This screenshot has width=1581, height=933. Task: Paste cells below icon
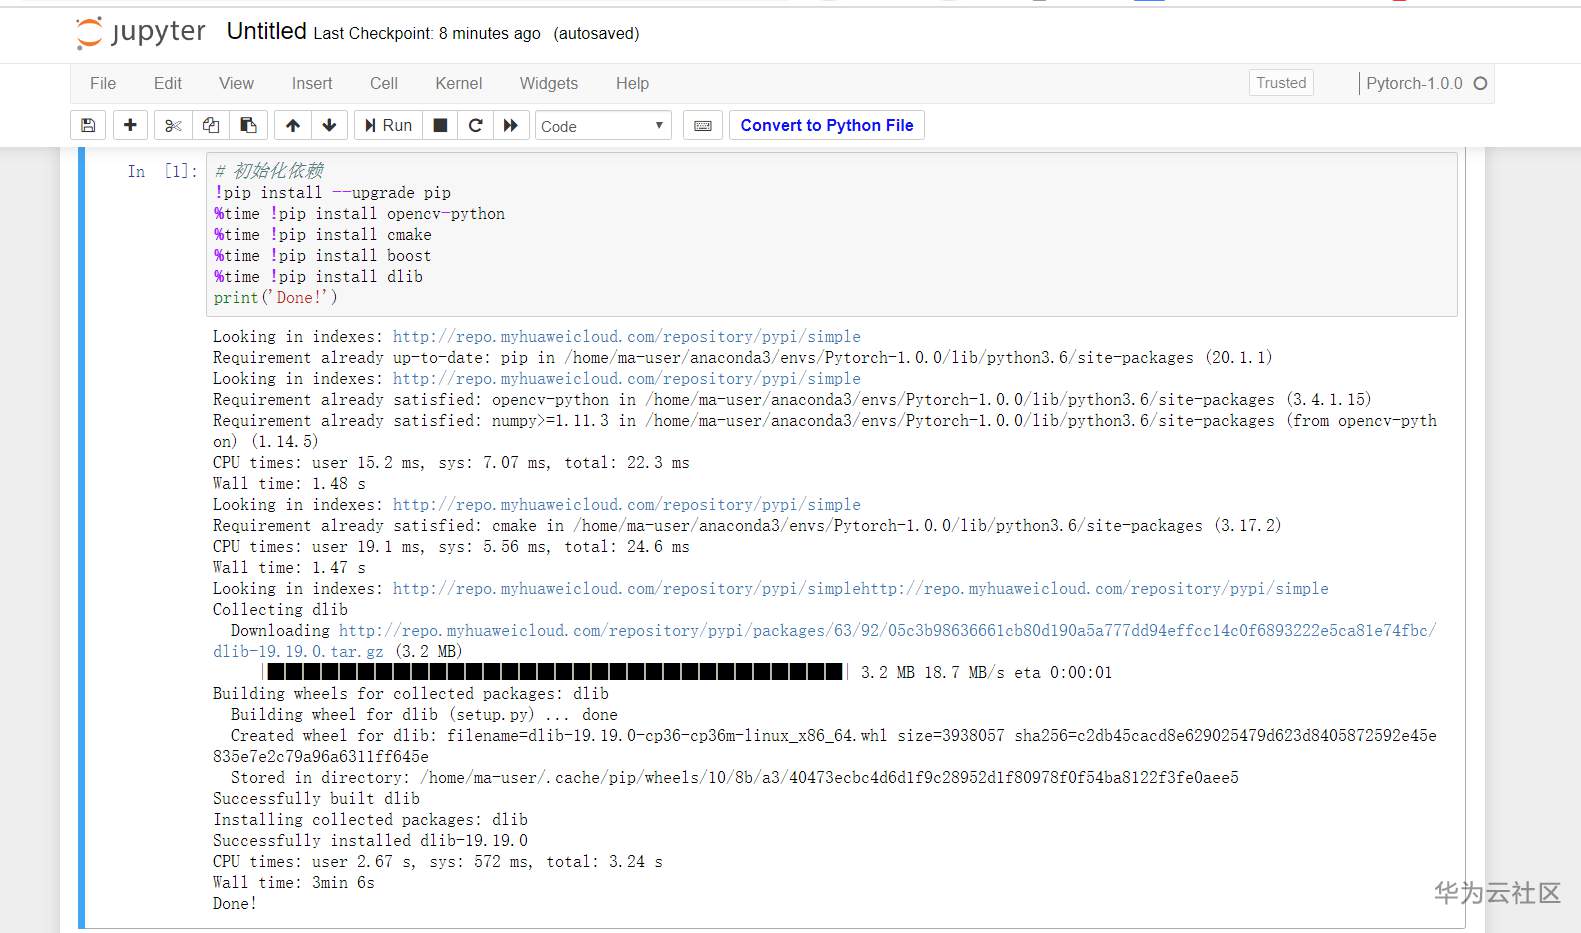tap(248, 125)
